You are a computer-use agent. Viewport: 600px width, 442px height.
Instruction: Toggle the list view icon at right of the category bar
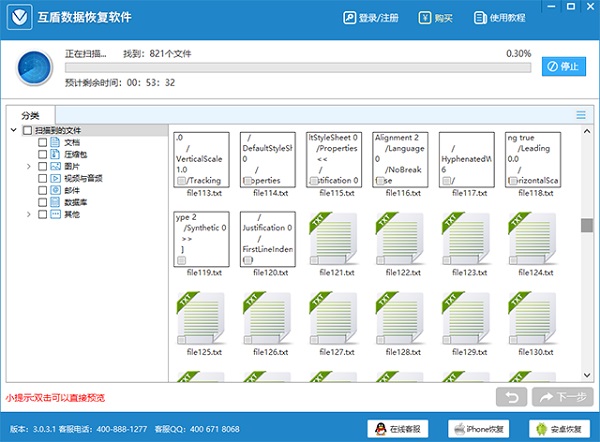coord(581,115)
